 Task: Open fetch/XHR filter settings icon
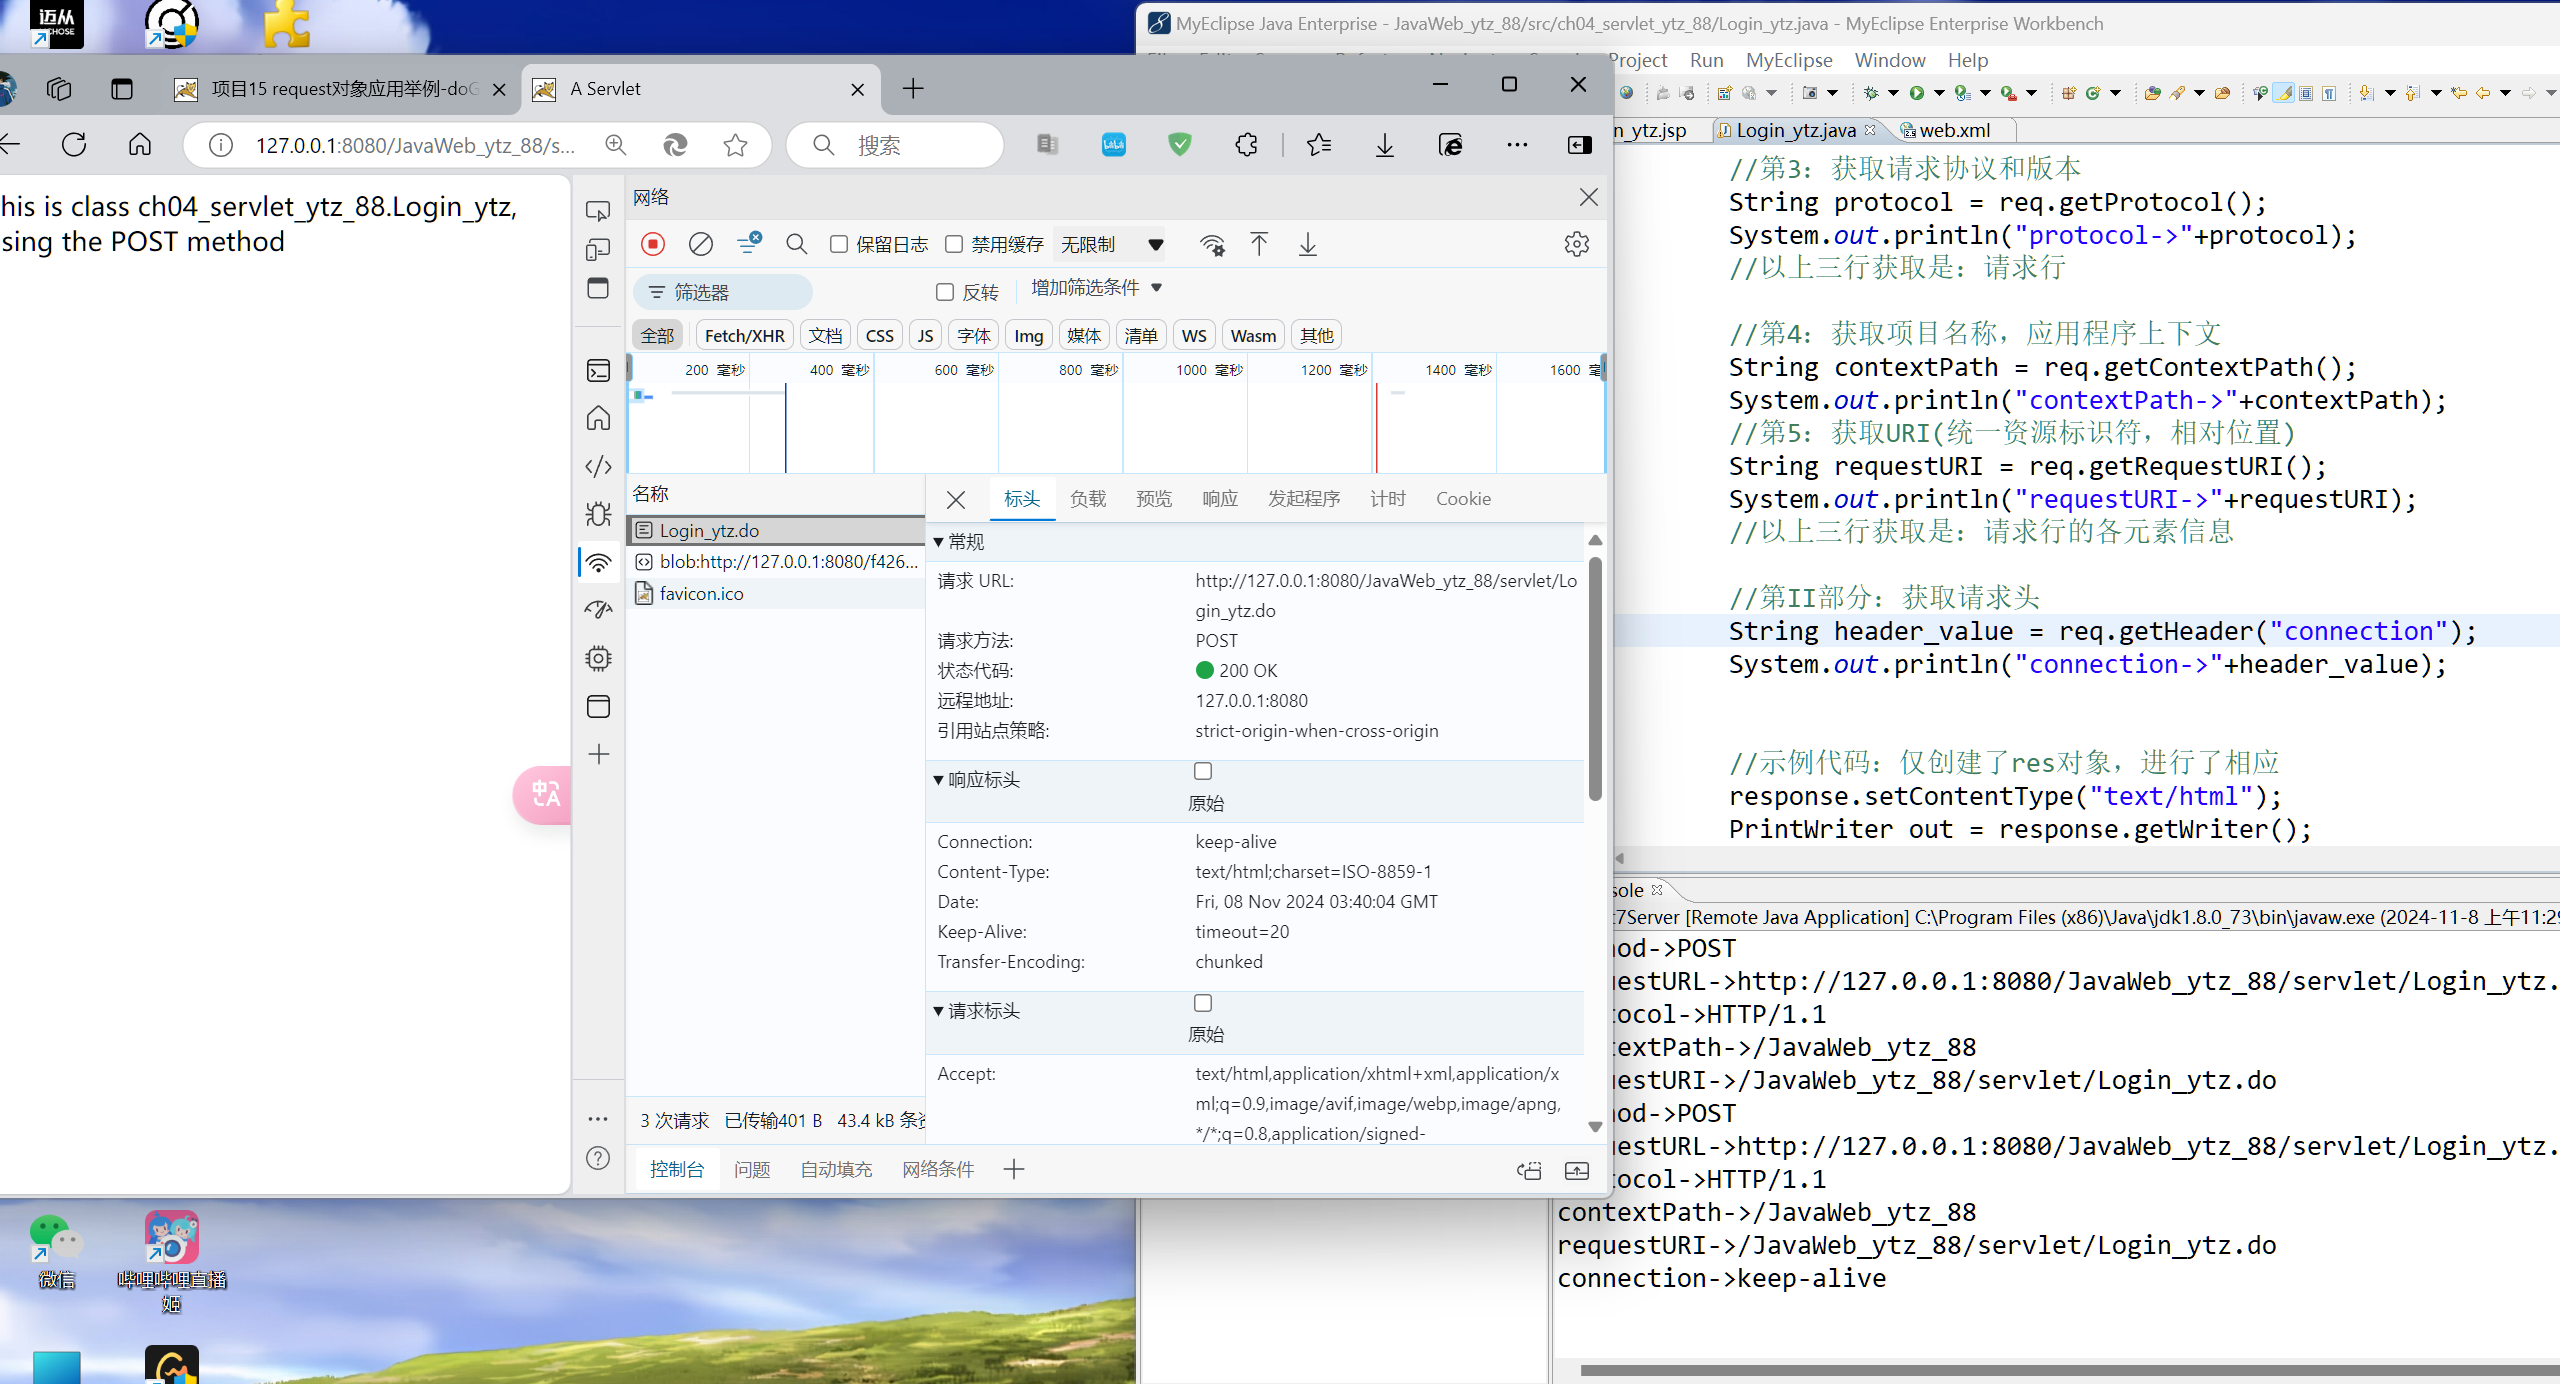pos(748,243)
